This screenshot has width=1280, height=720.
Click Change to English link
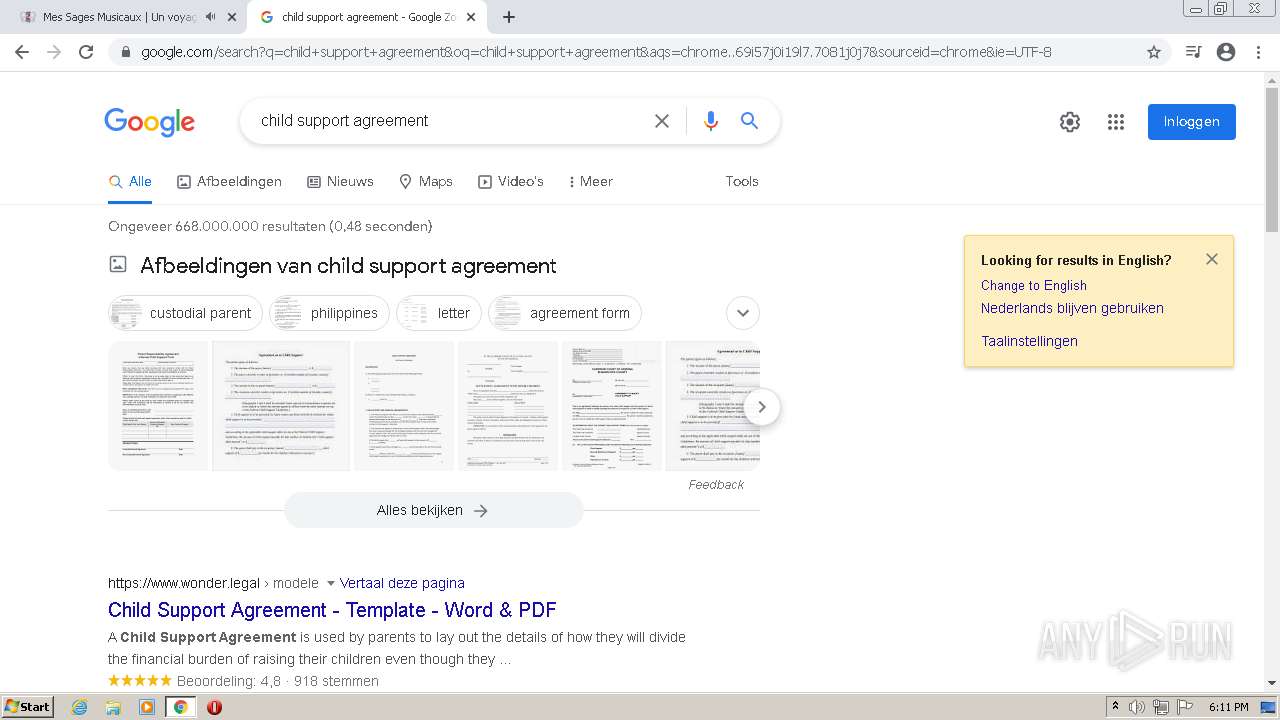[1033, 285]
